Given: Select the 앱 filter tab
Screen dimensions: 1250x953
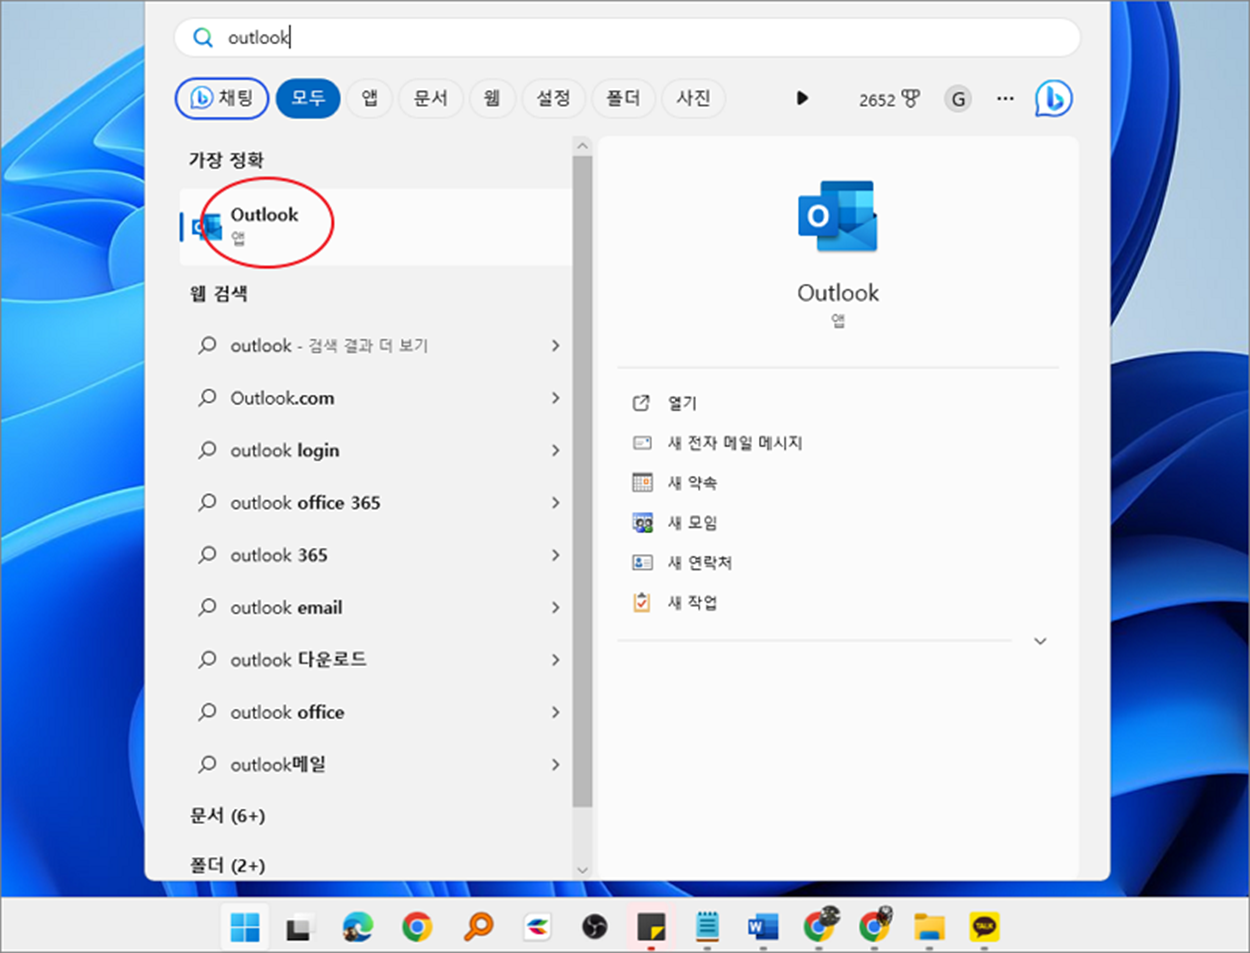Looking at the screenshot, I should [x=369, y=98].
